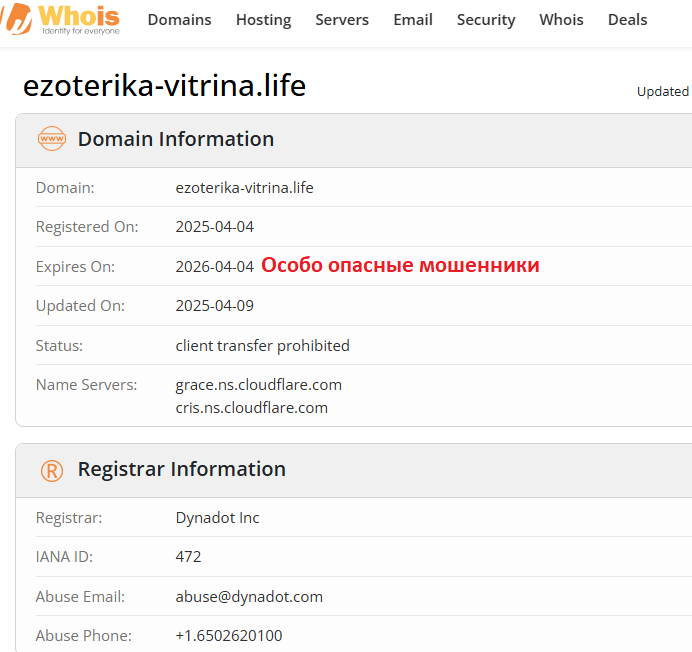Select registrar name Dynadot Inc

click(x=218, y=518)
